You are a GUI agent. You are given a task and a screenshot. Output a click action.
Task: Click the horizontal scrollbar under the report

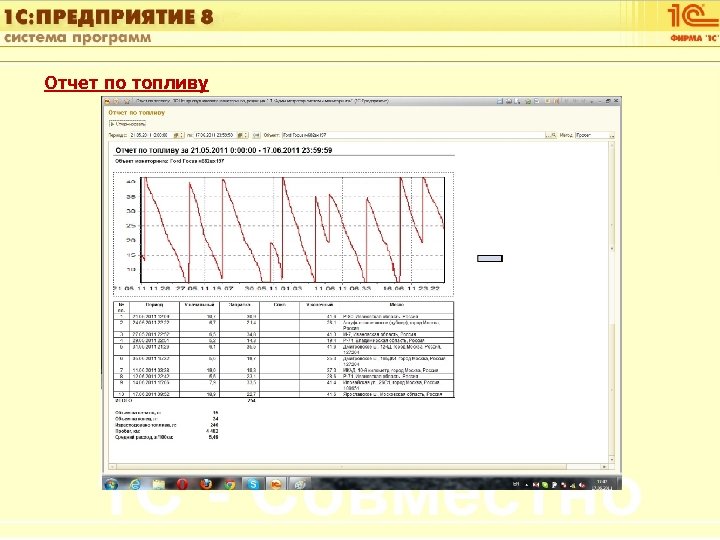[358, 467]
